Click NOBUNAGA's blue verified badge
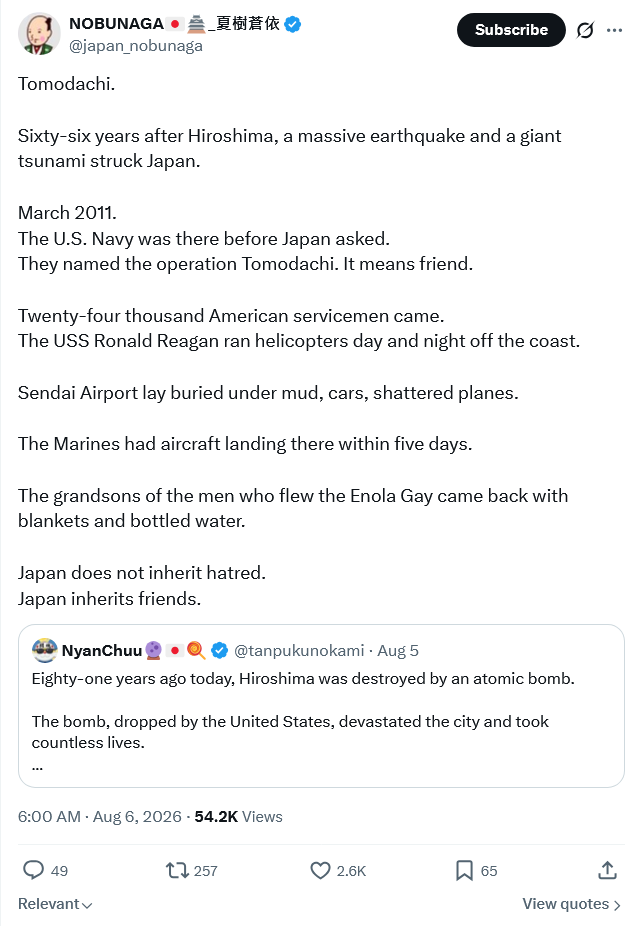Viewport: 641px width, 926px height. click(292, 24)
